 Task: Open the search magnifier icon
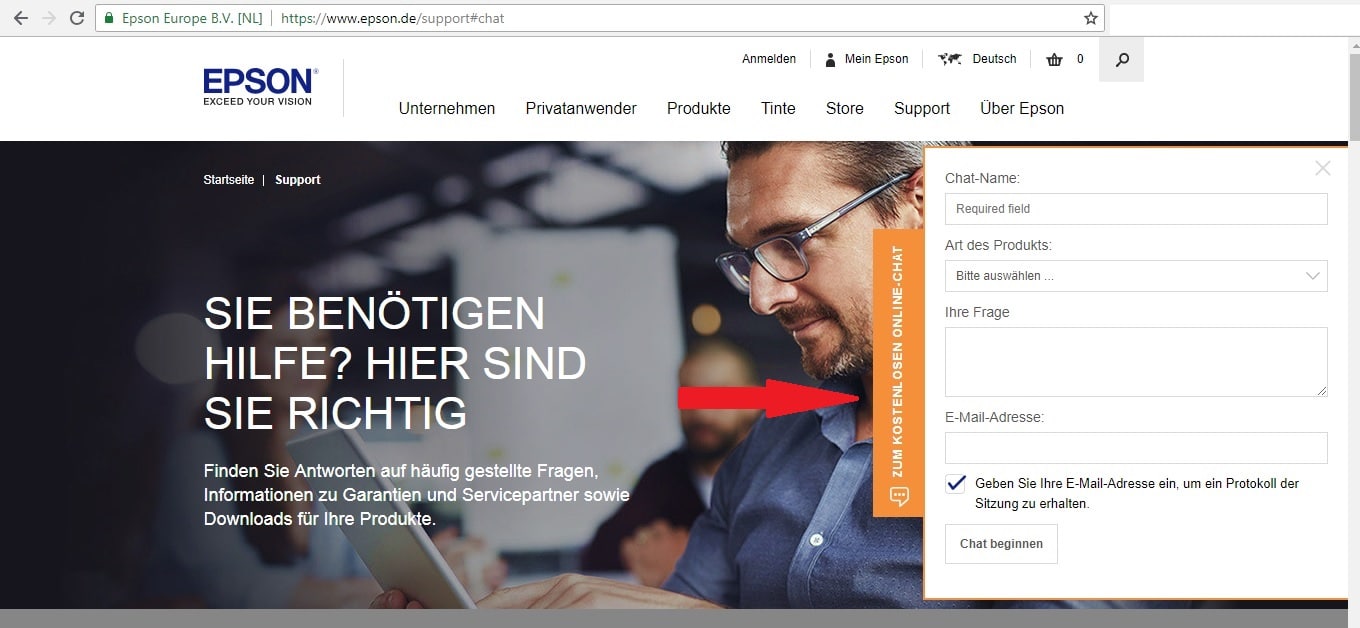pos(1122,60)
